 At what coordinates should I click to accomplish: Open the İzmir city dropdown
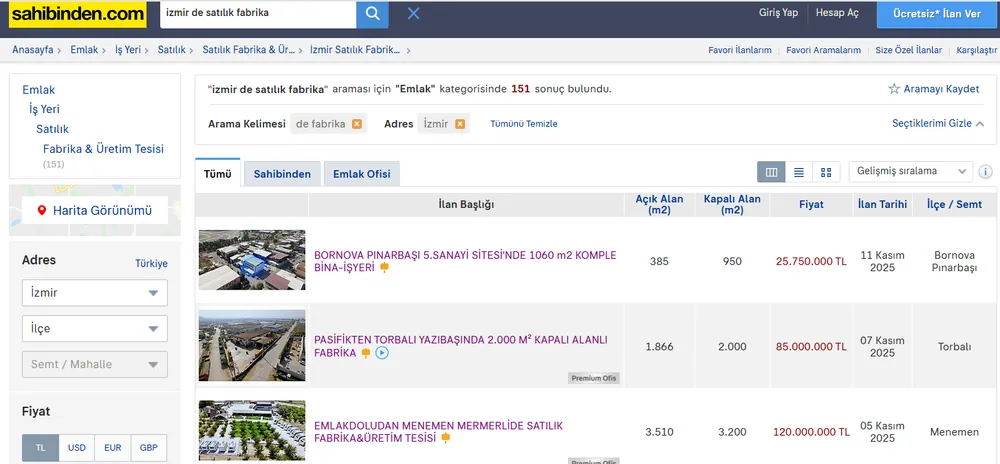coord(95,293)
